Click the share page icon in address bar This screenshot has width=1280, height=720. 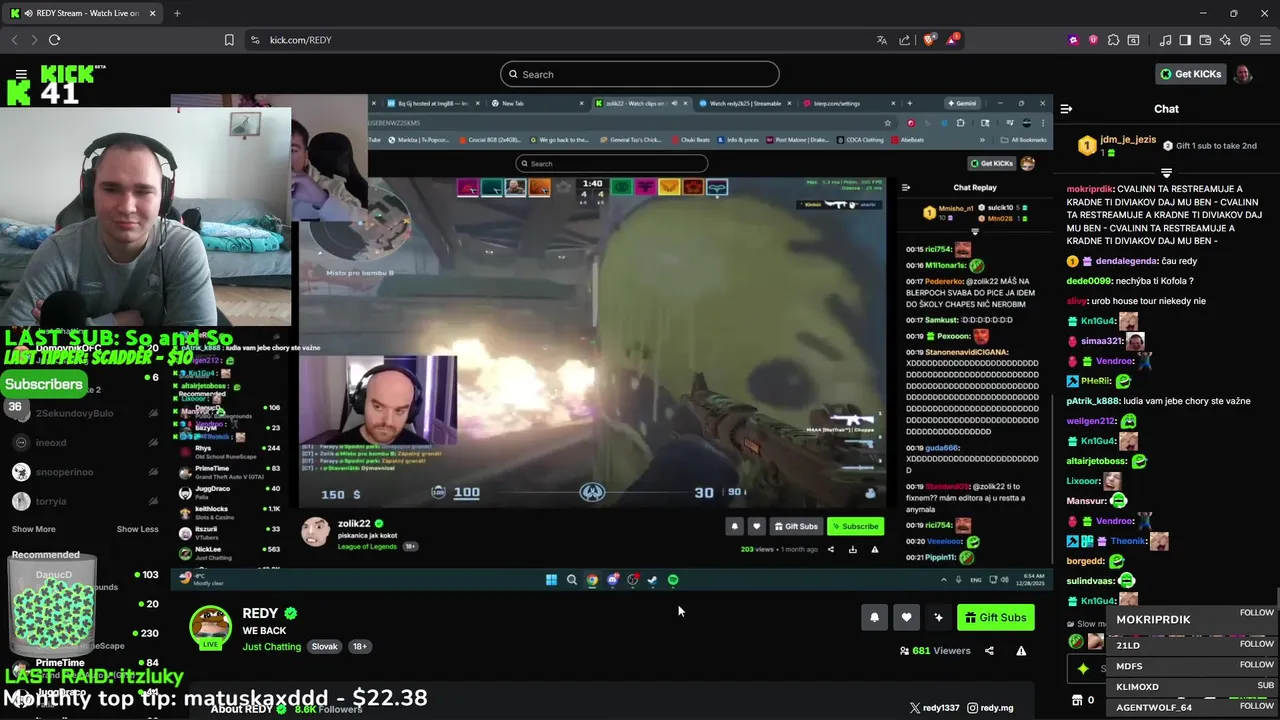pyautogui.click(x=905, y=40)
